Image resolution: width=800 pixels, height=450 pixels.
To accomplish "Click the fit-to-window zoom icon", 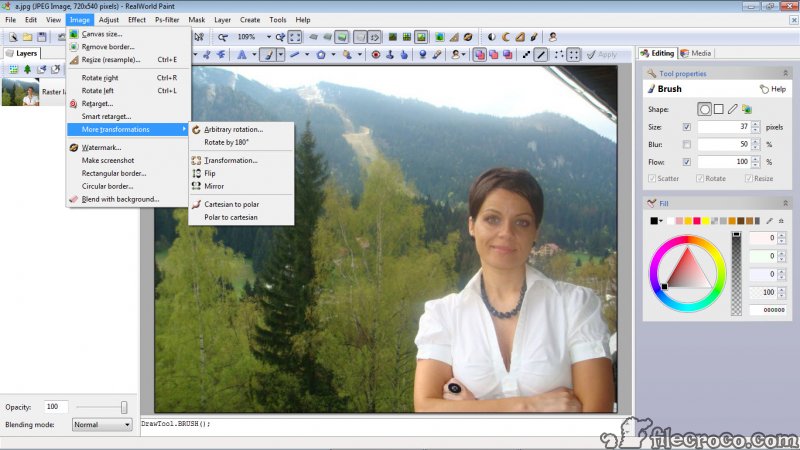I will (x=295, y=37).
